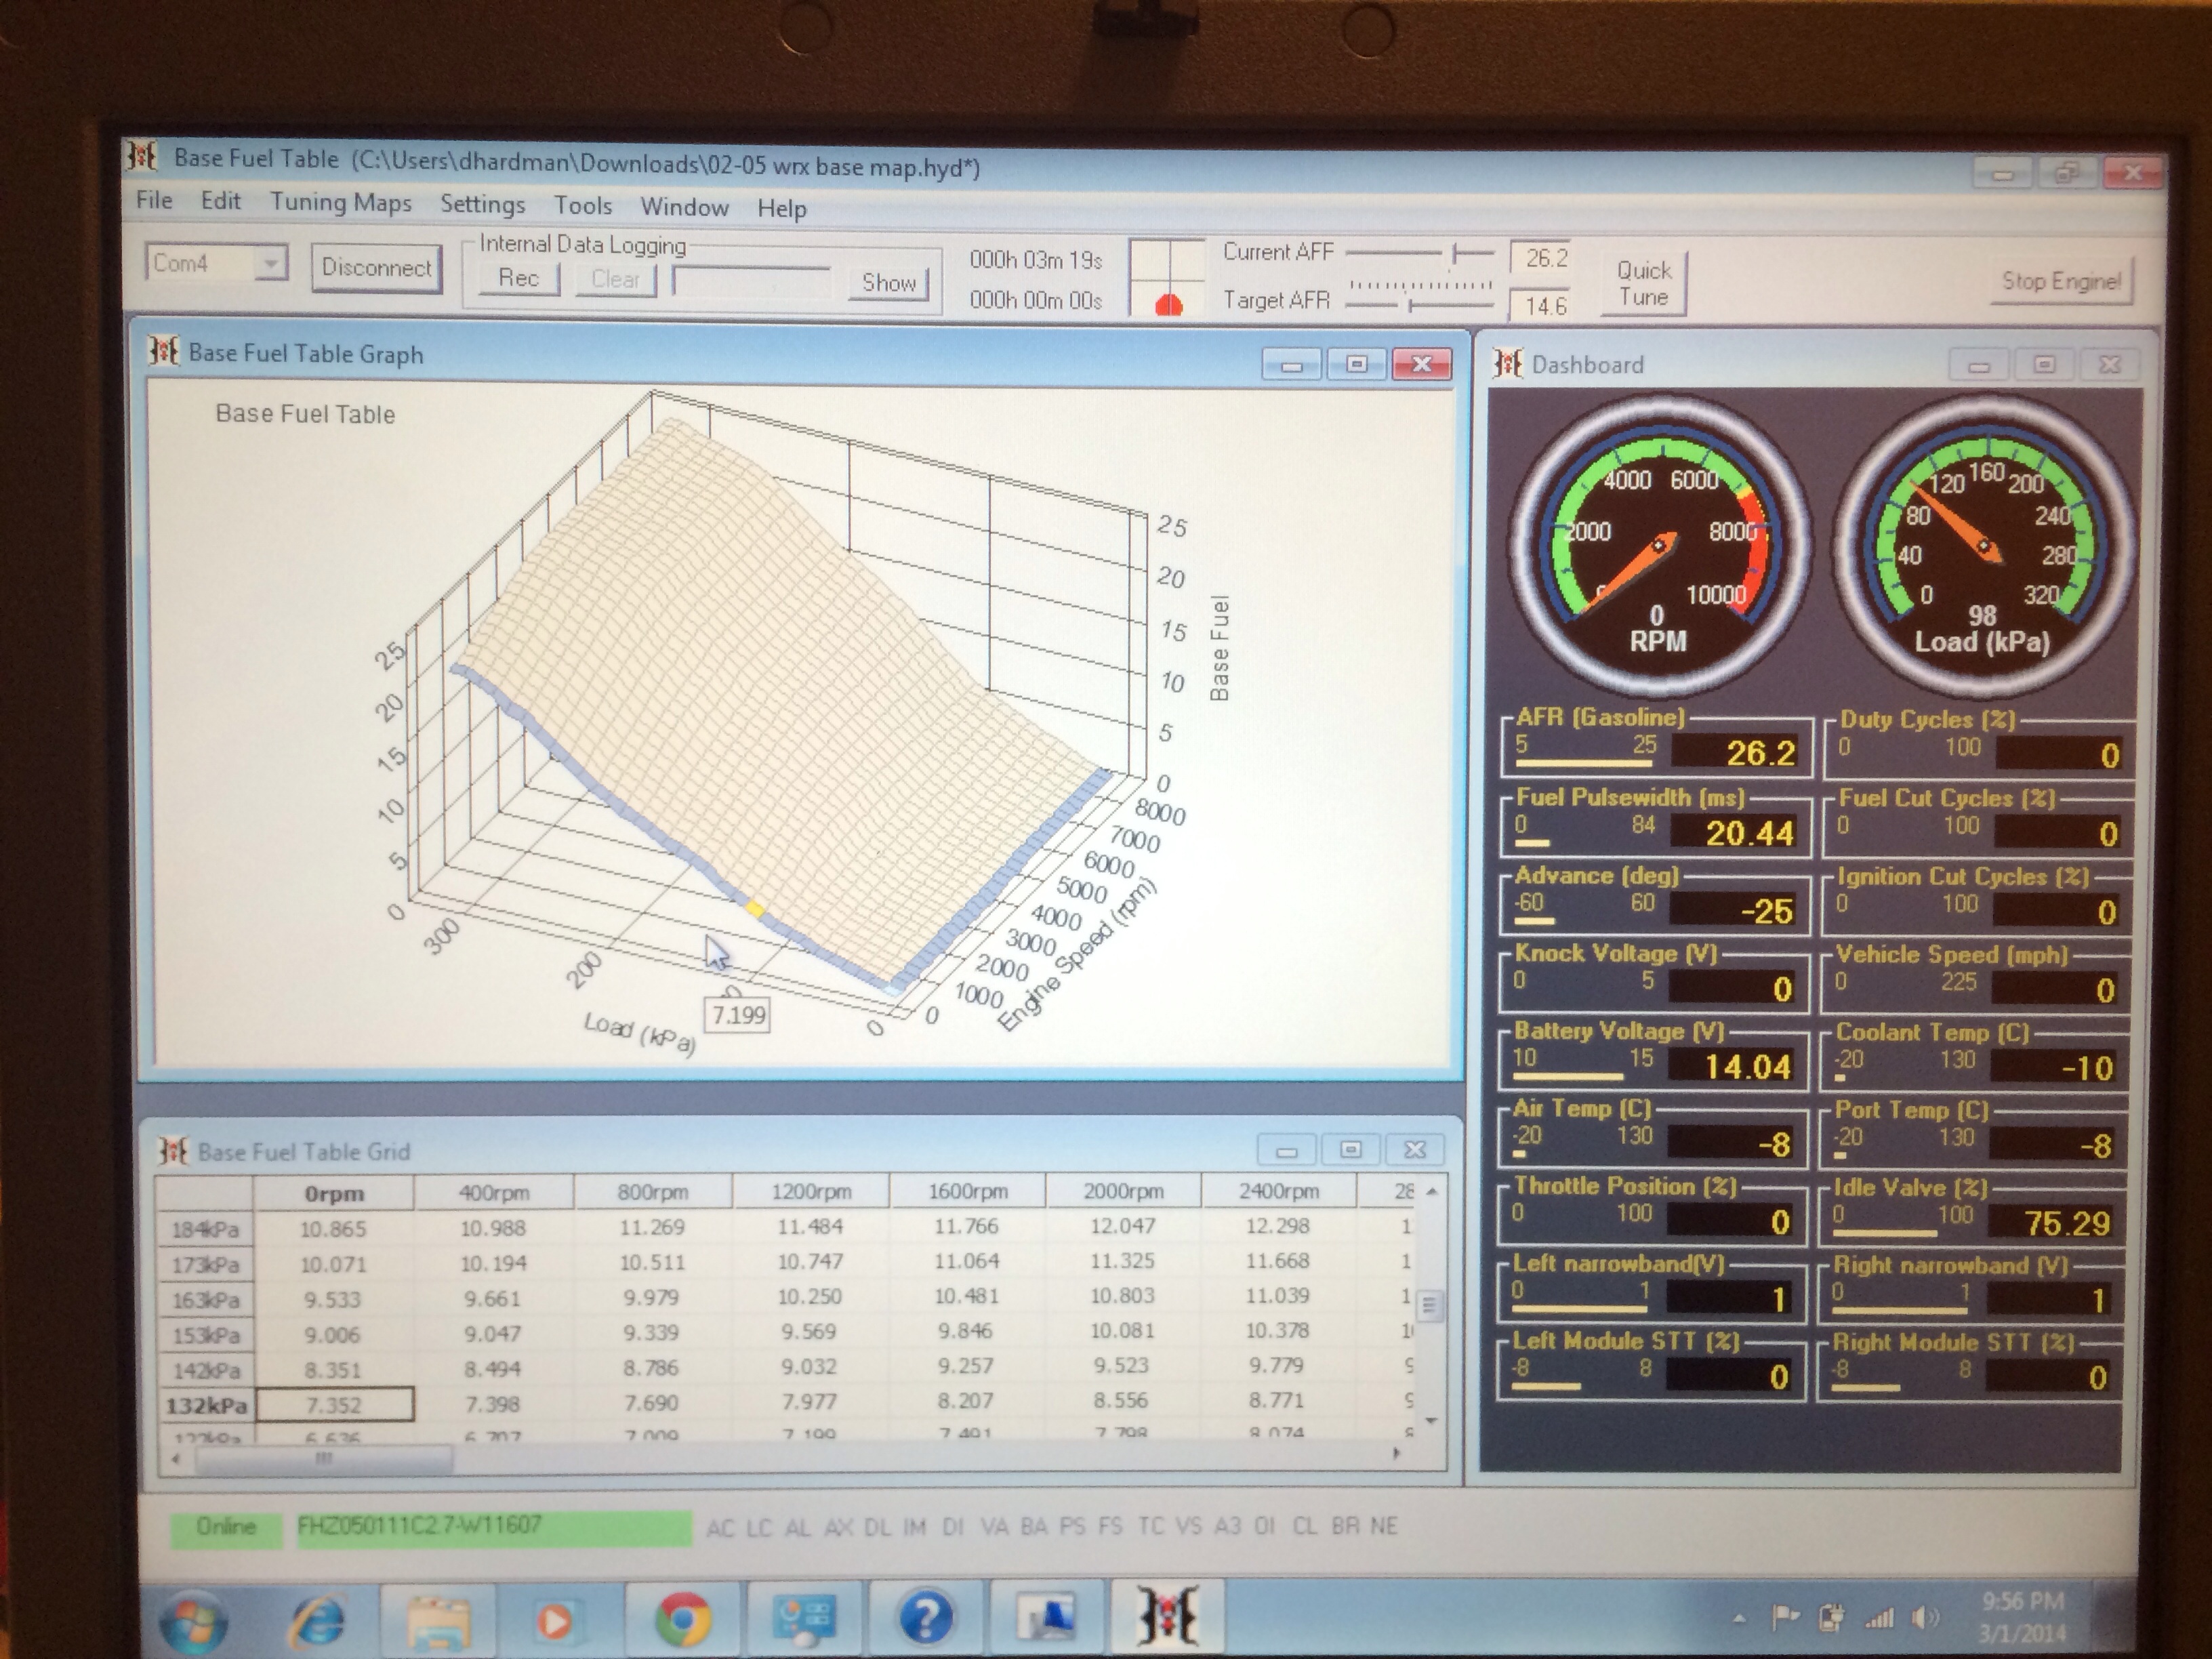Open the Tuning Maps menu
The width and height of the screenshot is (2212, 1659).
[340, 203]
